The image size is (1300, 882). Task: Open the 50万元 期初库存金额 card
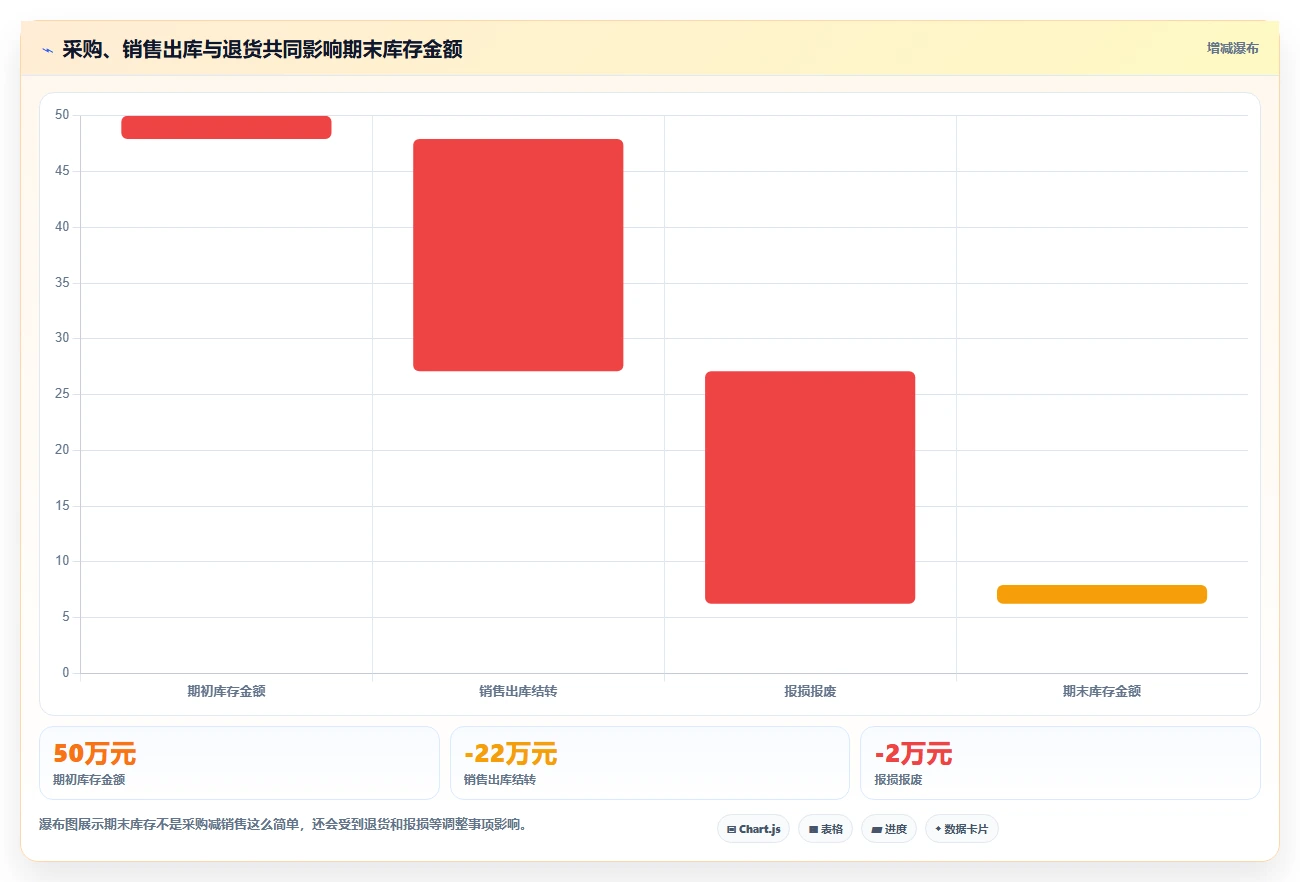(239, 763)
